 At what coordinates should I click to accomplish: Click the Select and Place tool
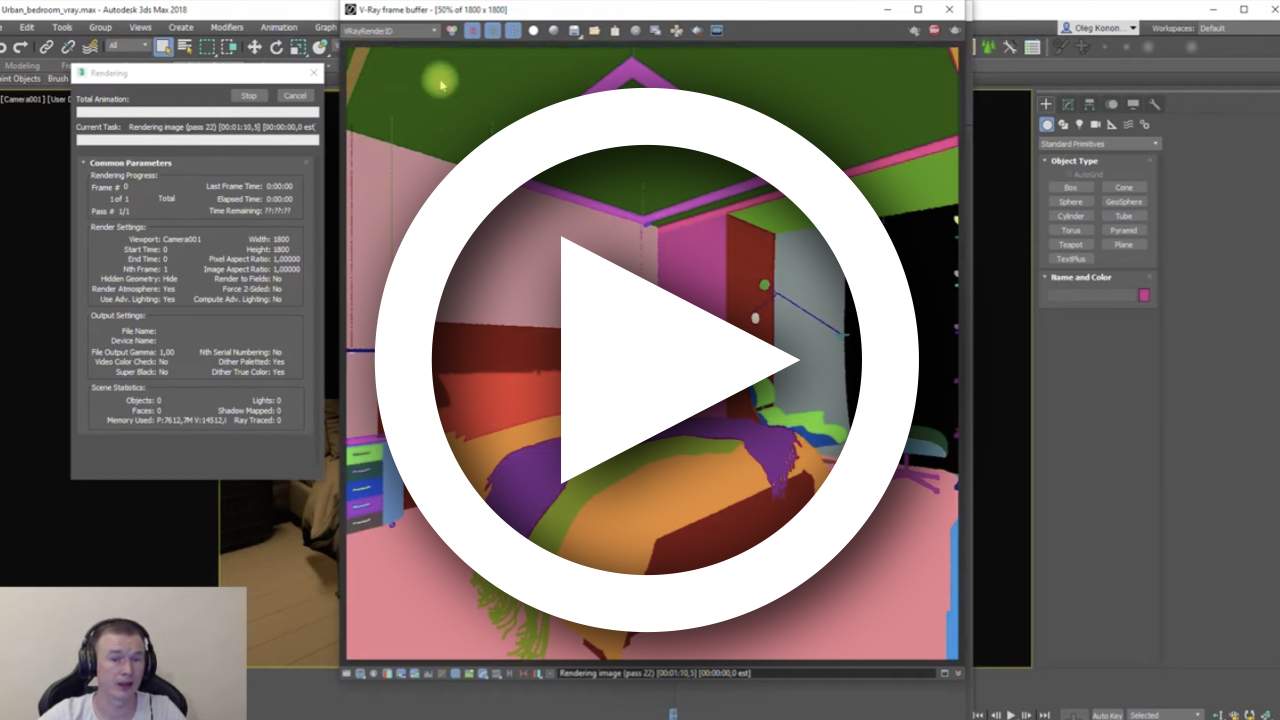320,47
